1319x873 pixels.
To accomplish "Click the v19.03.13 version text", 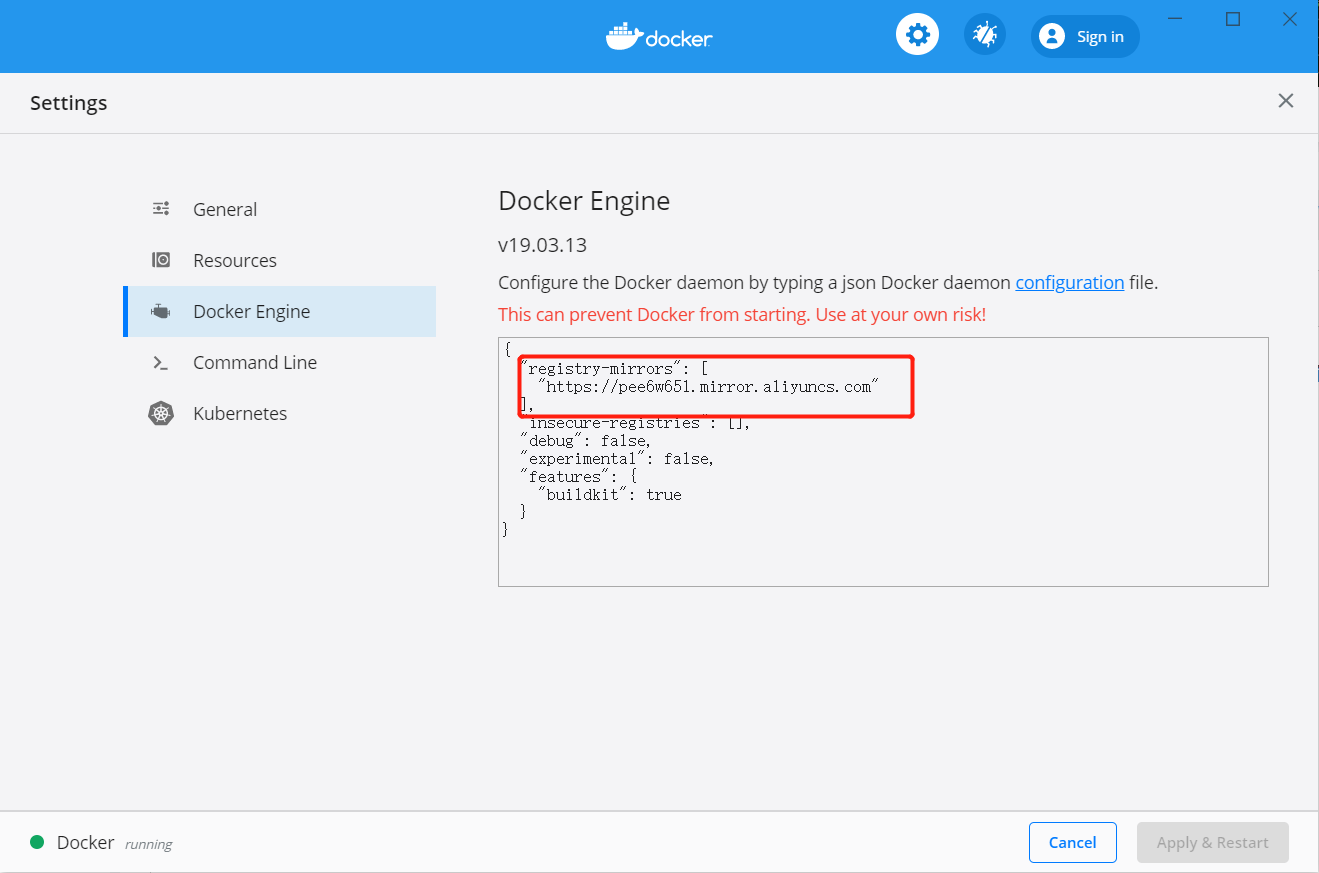I will (x=542, y=245).
